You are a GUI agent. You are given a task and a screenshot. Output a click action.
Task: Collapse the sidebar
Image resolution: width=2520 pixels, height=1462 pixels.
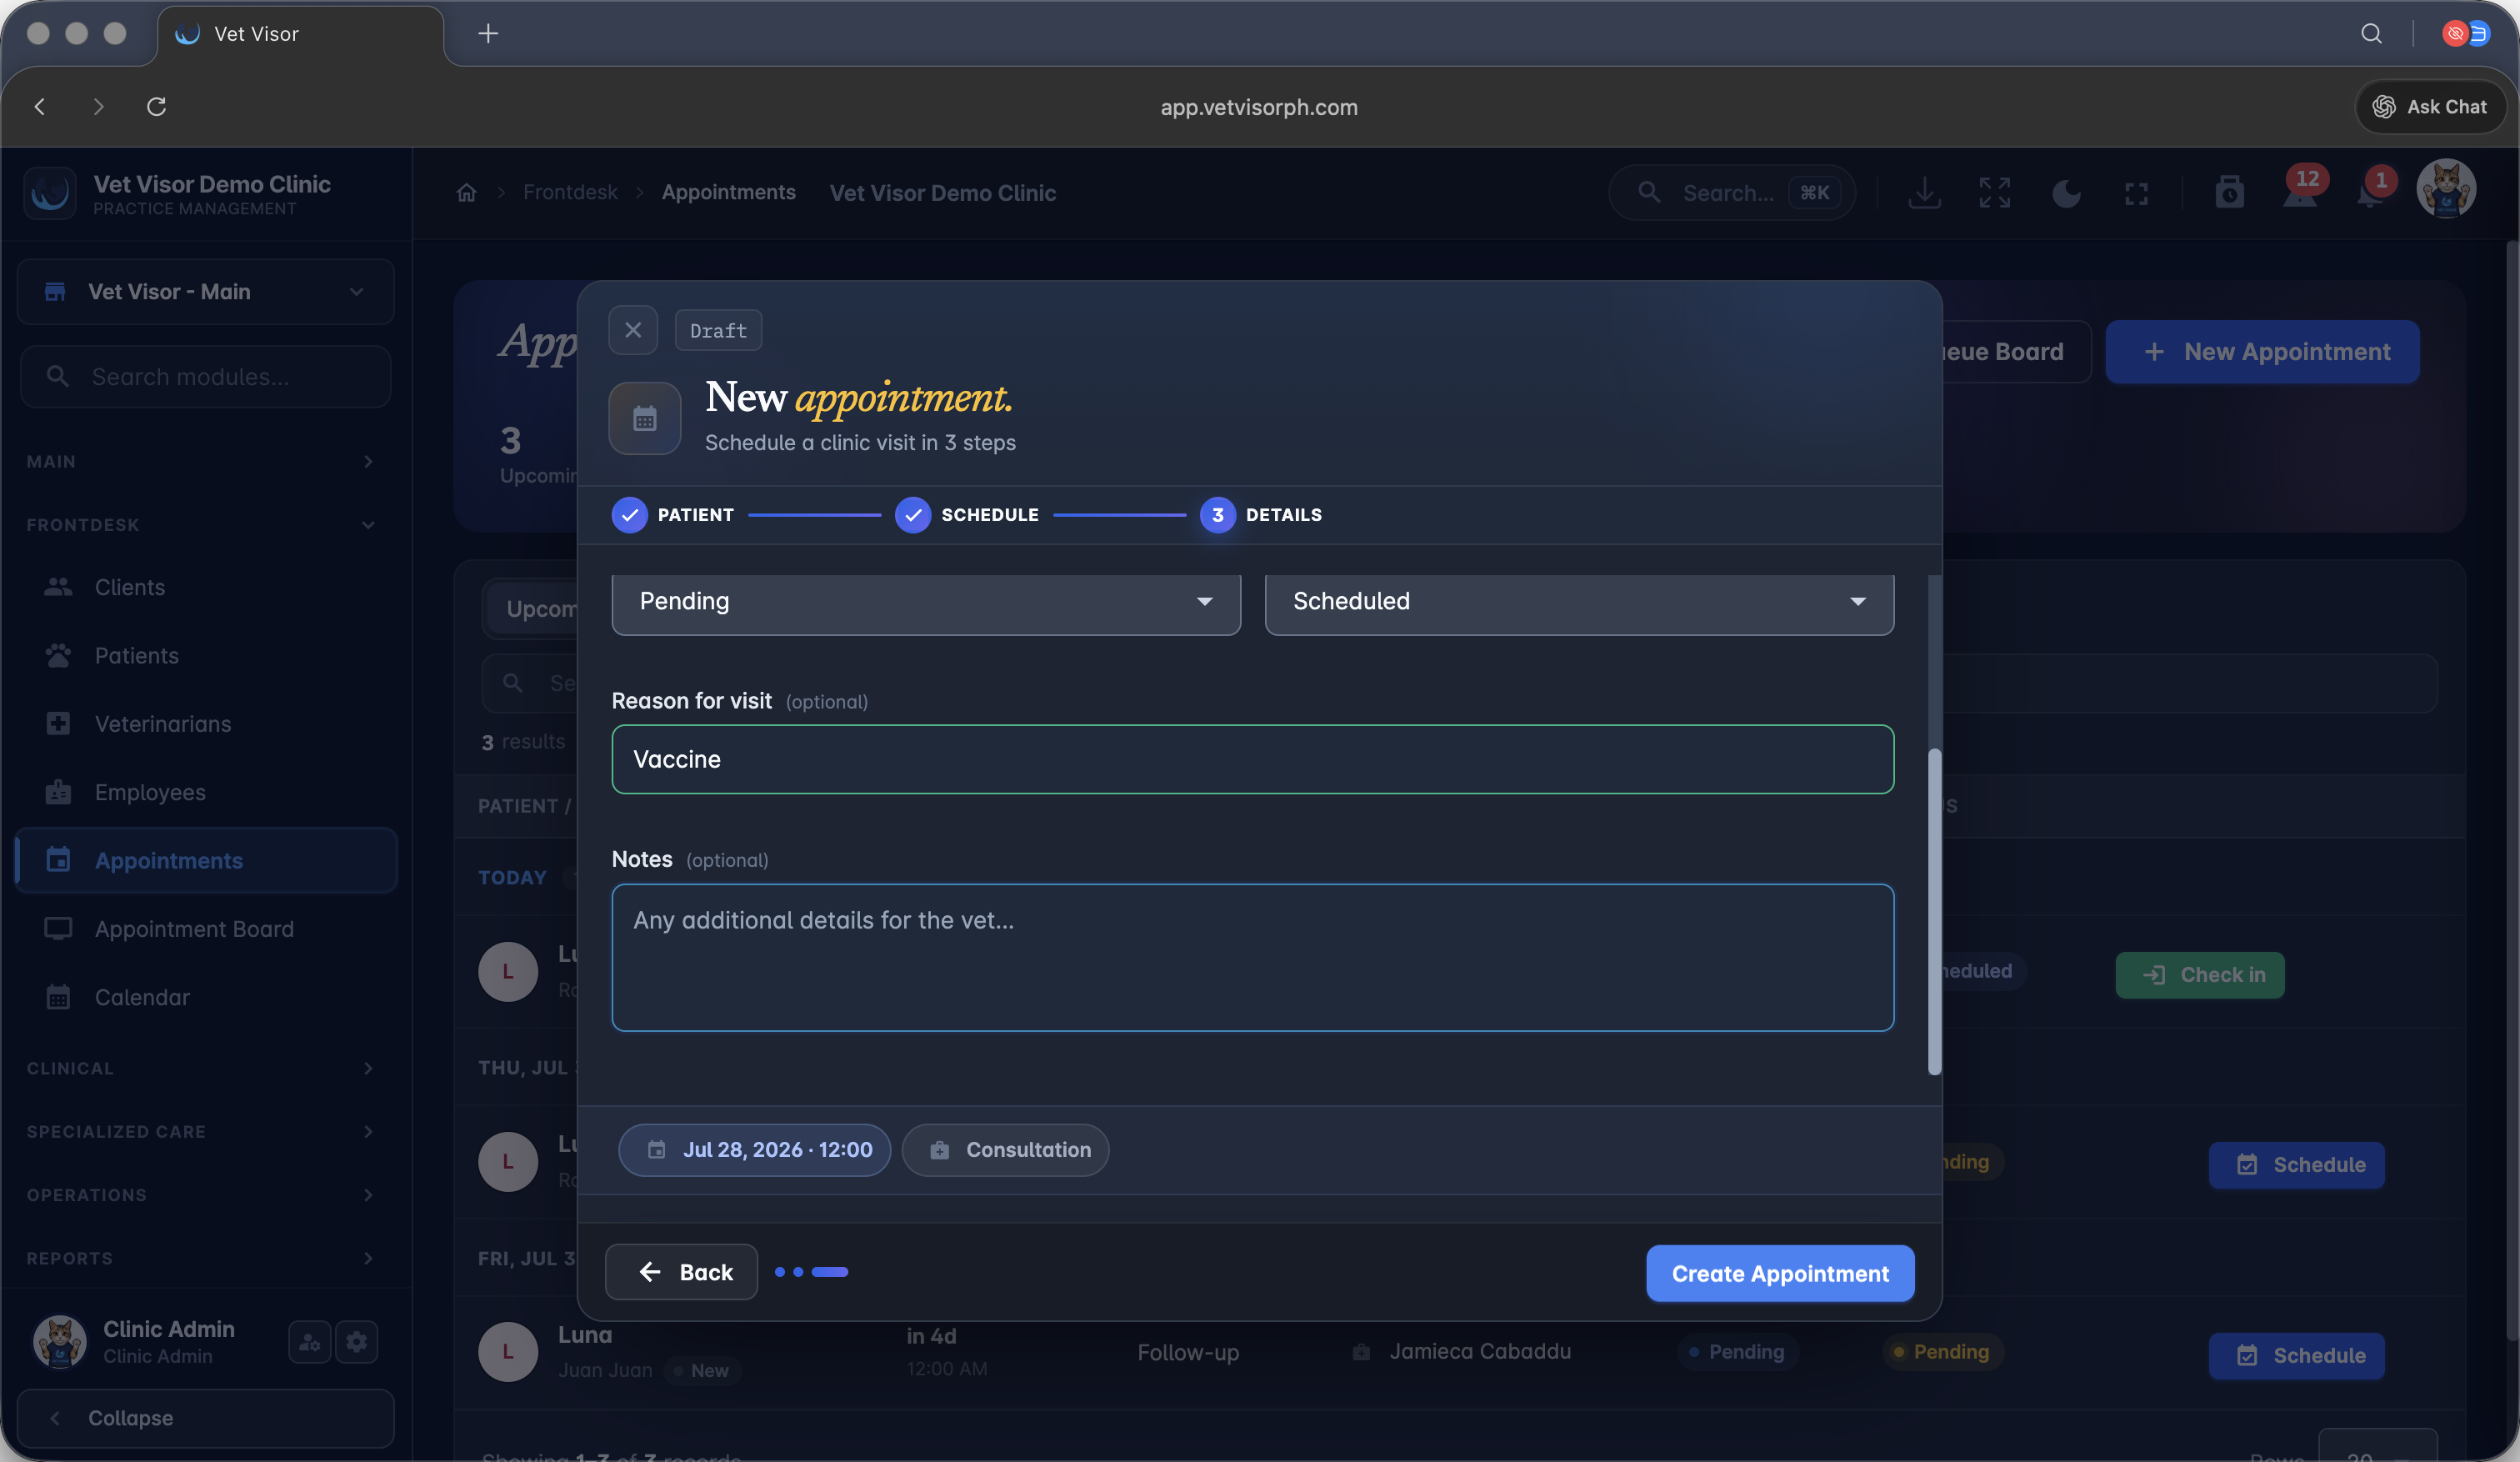tap(206, 1418)
